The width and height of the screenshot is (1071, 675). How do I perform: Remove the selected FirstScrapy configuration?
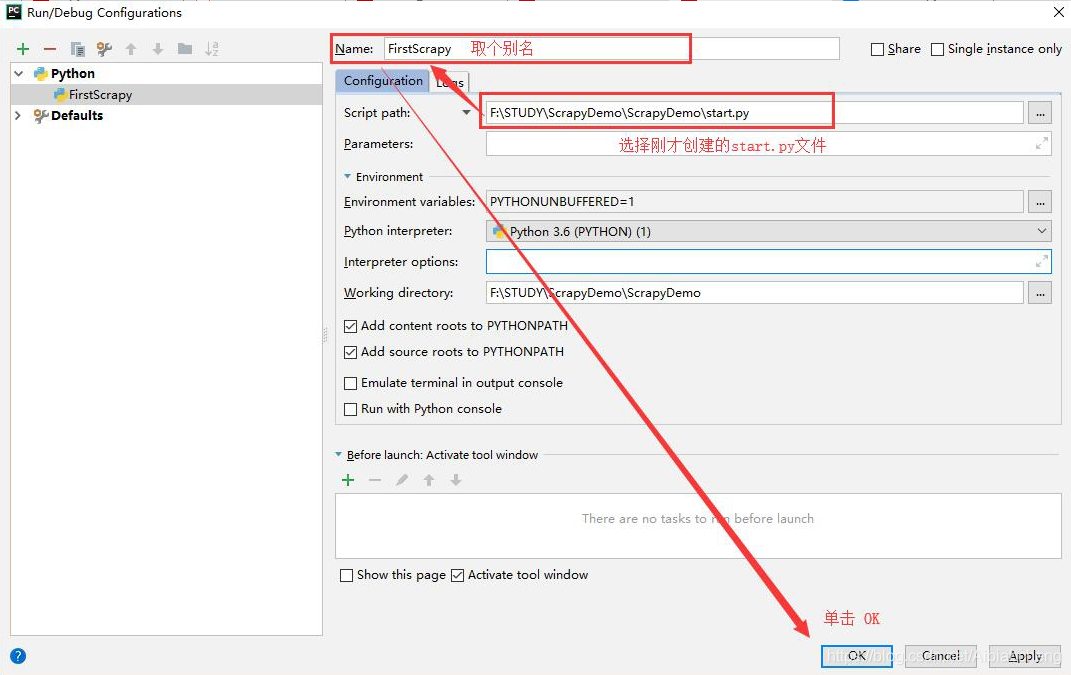coord(50,48)
